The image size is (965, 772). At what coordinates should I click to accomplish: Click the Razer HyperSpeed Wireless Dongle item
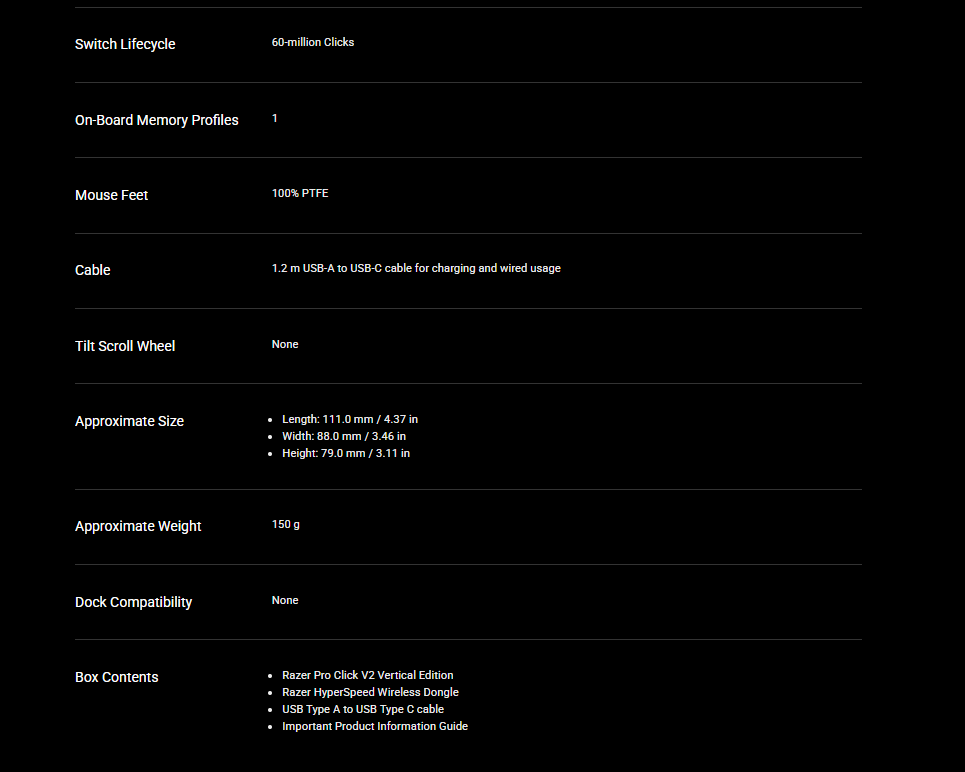point(370,692)
